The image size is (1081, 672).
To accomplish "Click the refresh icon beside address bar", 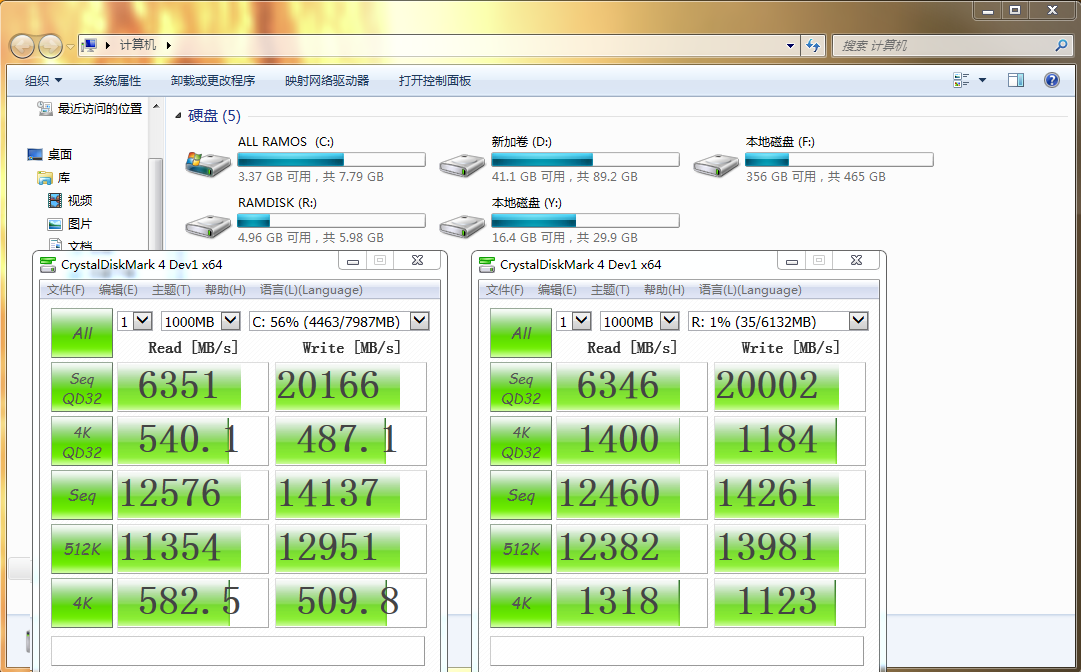I will pyautogui.click(x=814, y=45).
